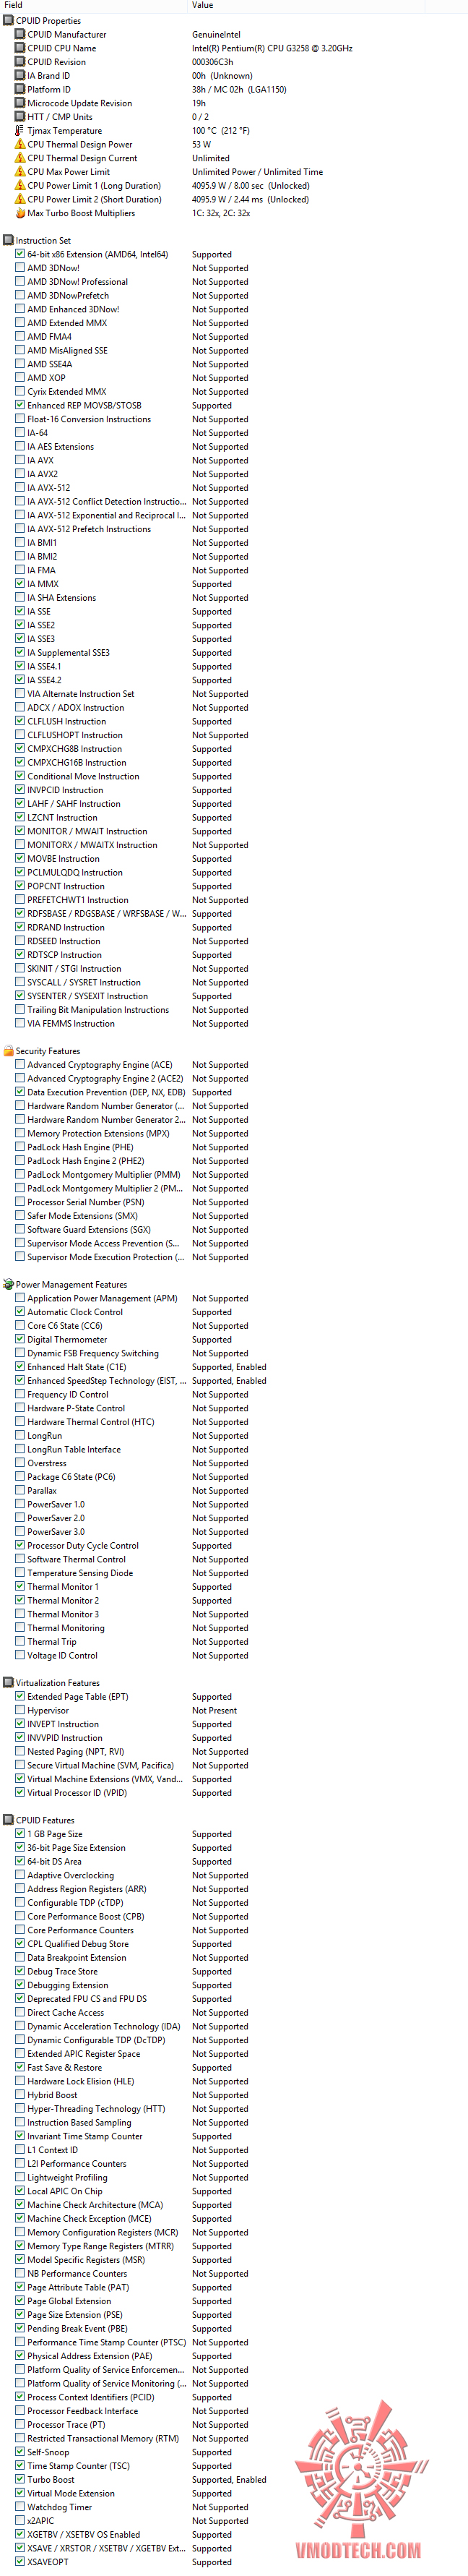The image size is (468, 2576).
Task: Click the Power Management Features leaf icon
Action: (x=8, y=1284)
